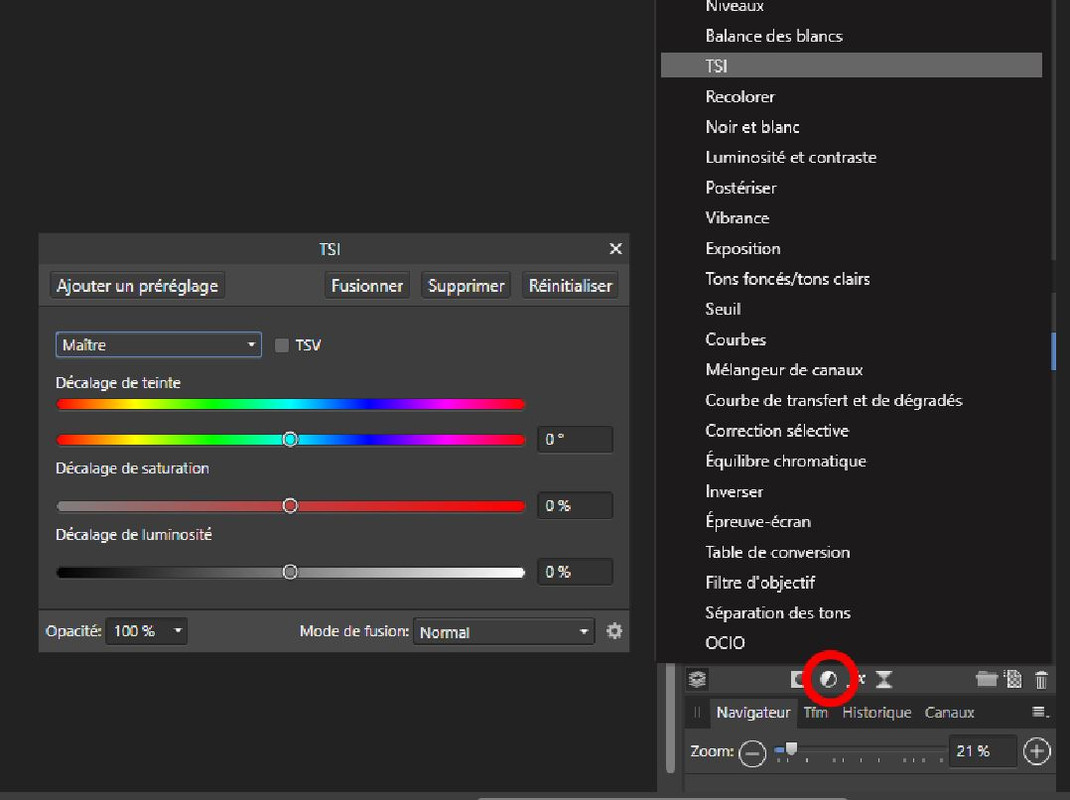Screen dimensions: 1070x800
Task: Click the zoom out minus button
Action: pyautogui.click(x=753, y=753)
